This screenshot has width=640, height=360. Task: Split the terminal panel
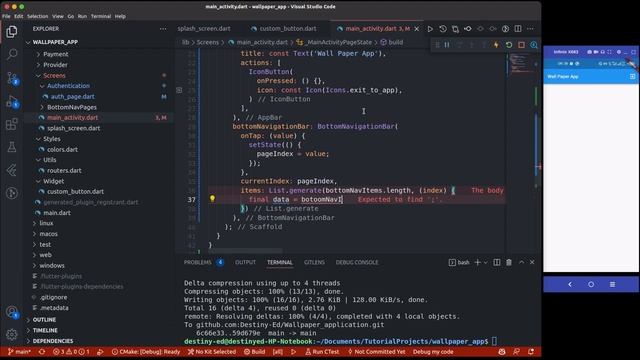[497, 262]
